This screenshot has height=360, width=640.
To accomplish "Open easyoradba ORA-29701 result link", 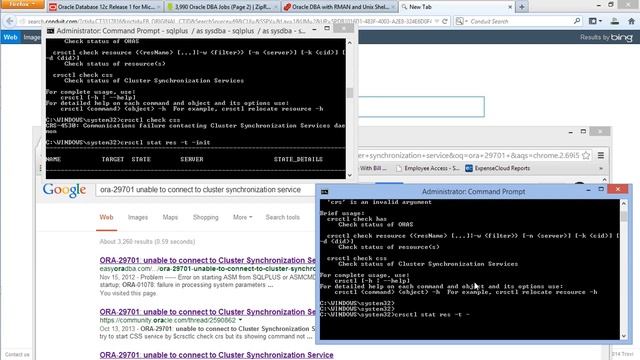I will (x=207, y=260).
